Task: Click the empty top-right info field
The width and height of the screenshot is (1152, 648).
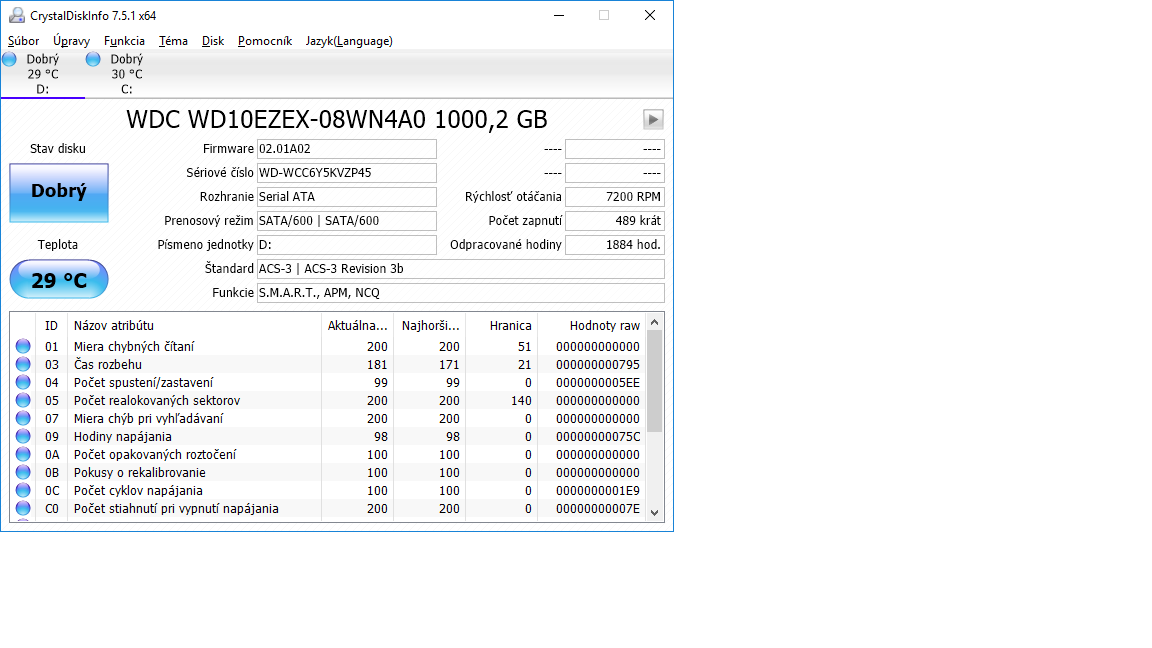Action: (x=615, y=149)
